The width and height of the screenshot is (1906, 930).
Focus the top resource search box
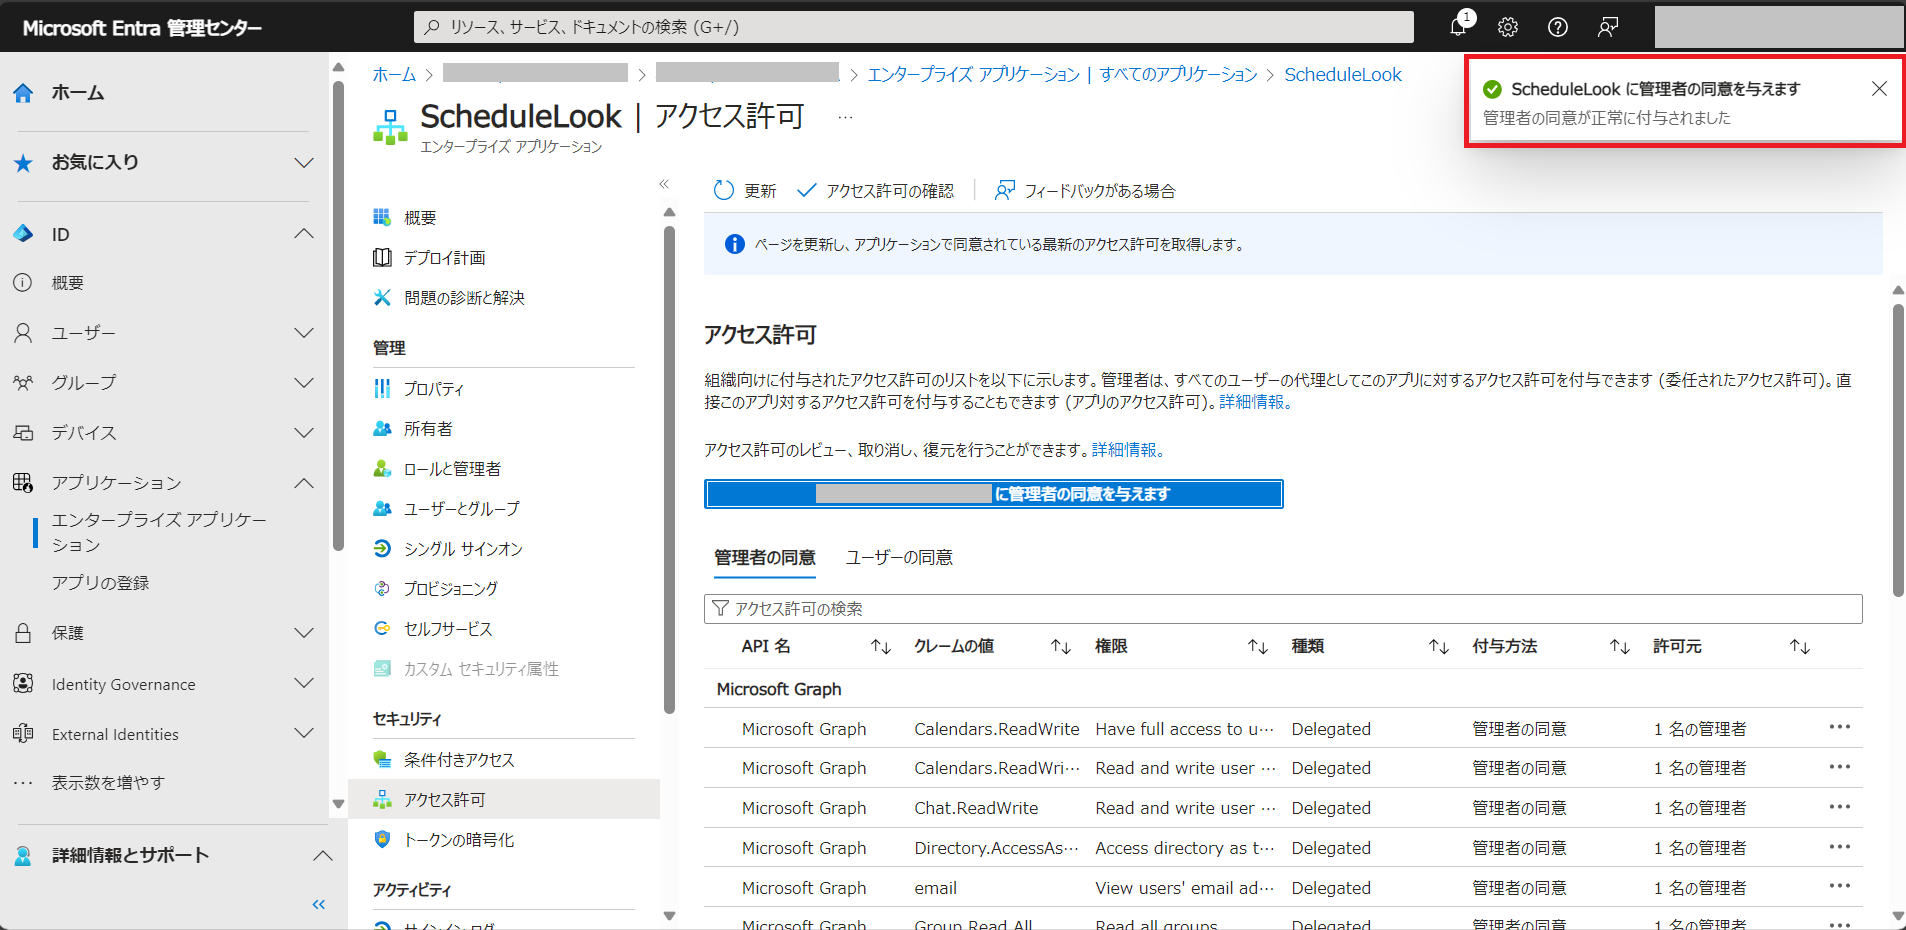click(x=914, y=27)
